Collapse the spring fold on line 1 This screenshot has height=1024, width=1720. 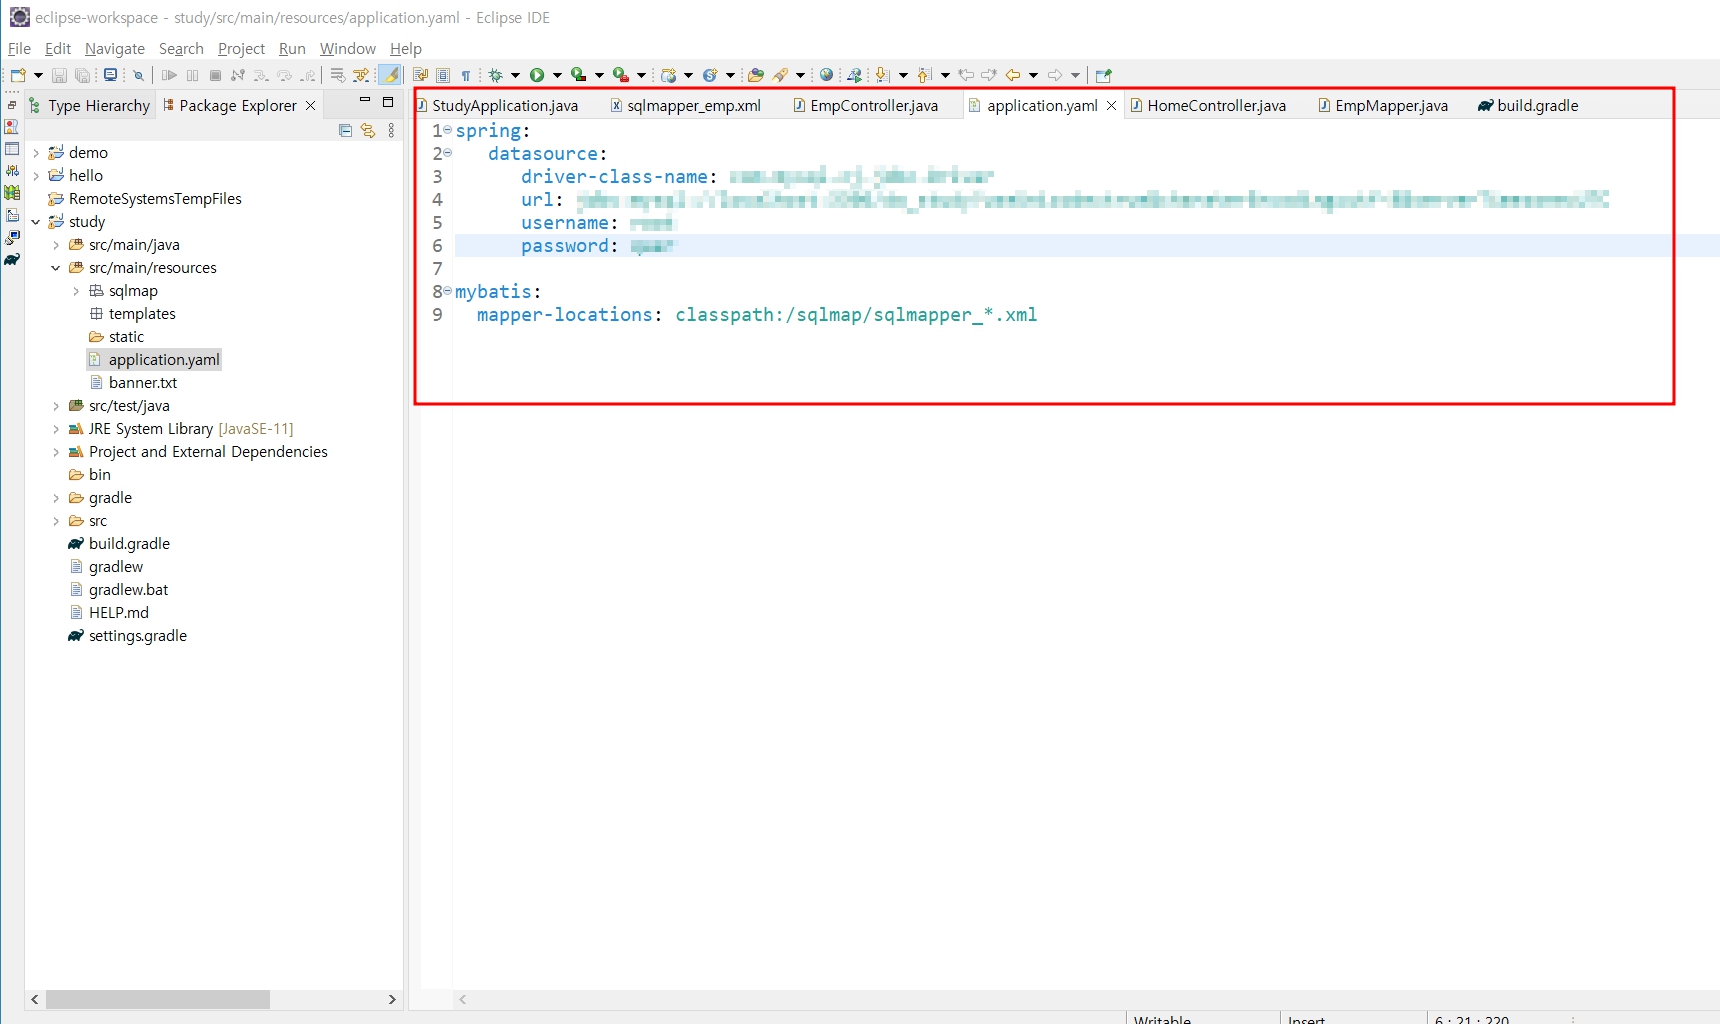coord(448,130)
